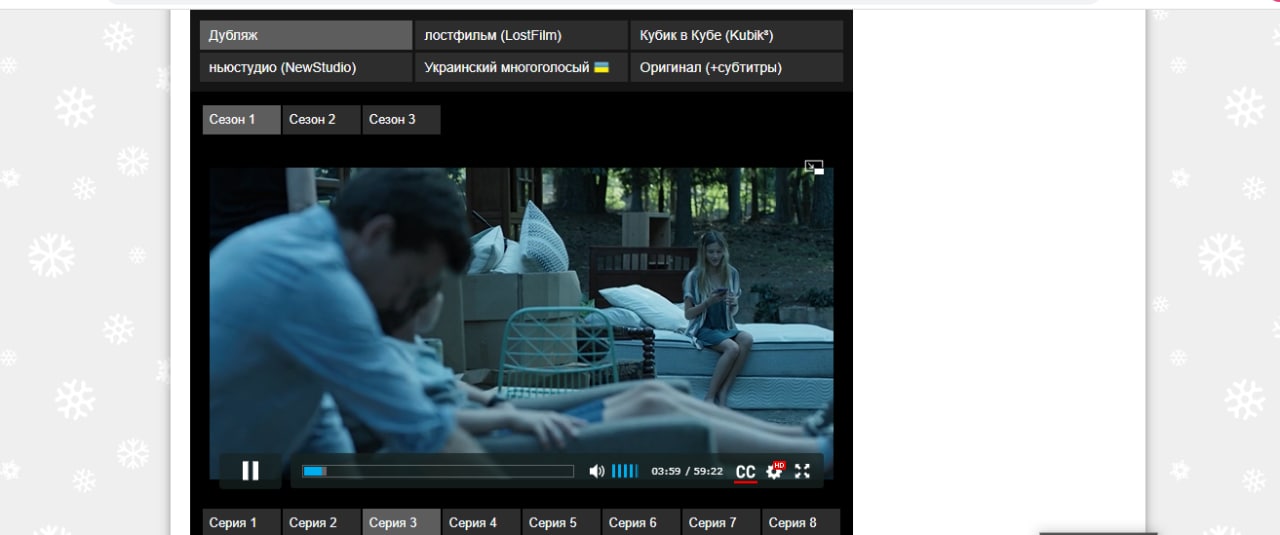Mute the player volume speaker icon
The height and width of the screenshot is (535, 1280).
coord(596,471)
